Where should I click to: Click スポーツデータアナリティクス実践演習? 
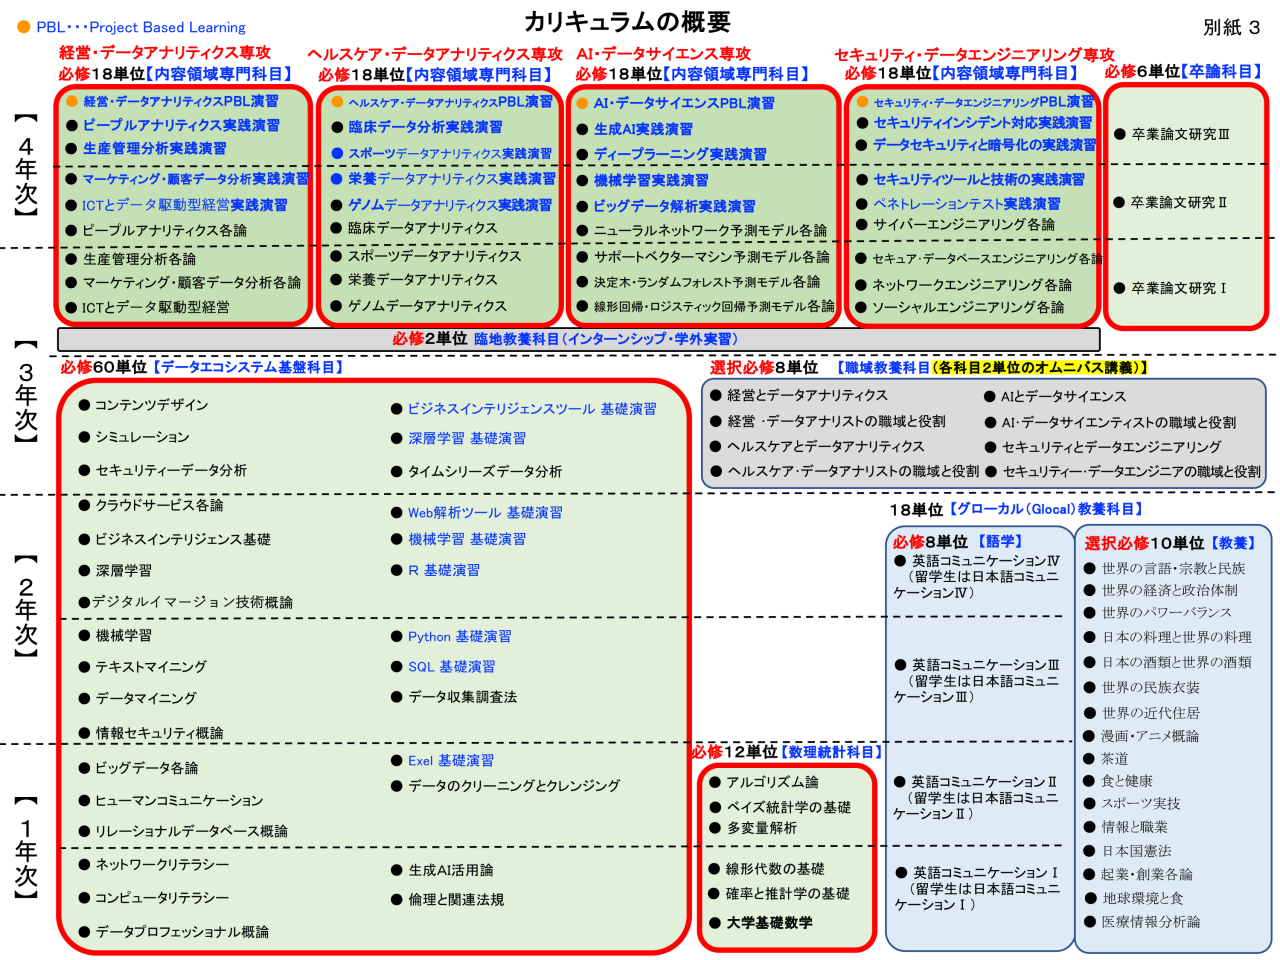(450, 153)
